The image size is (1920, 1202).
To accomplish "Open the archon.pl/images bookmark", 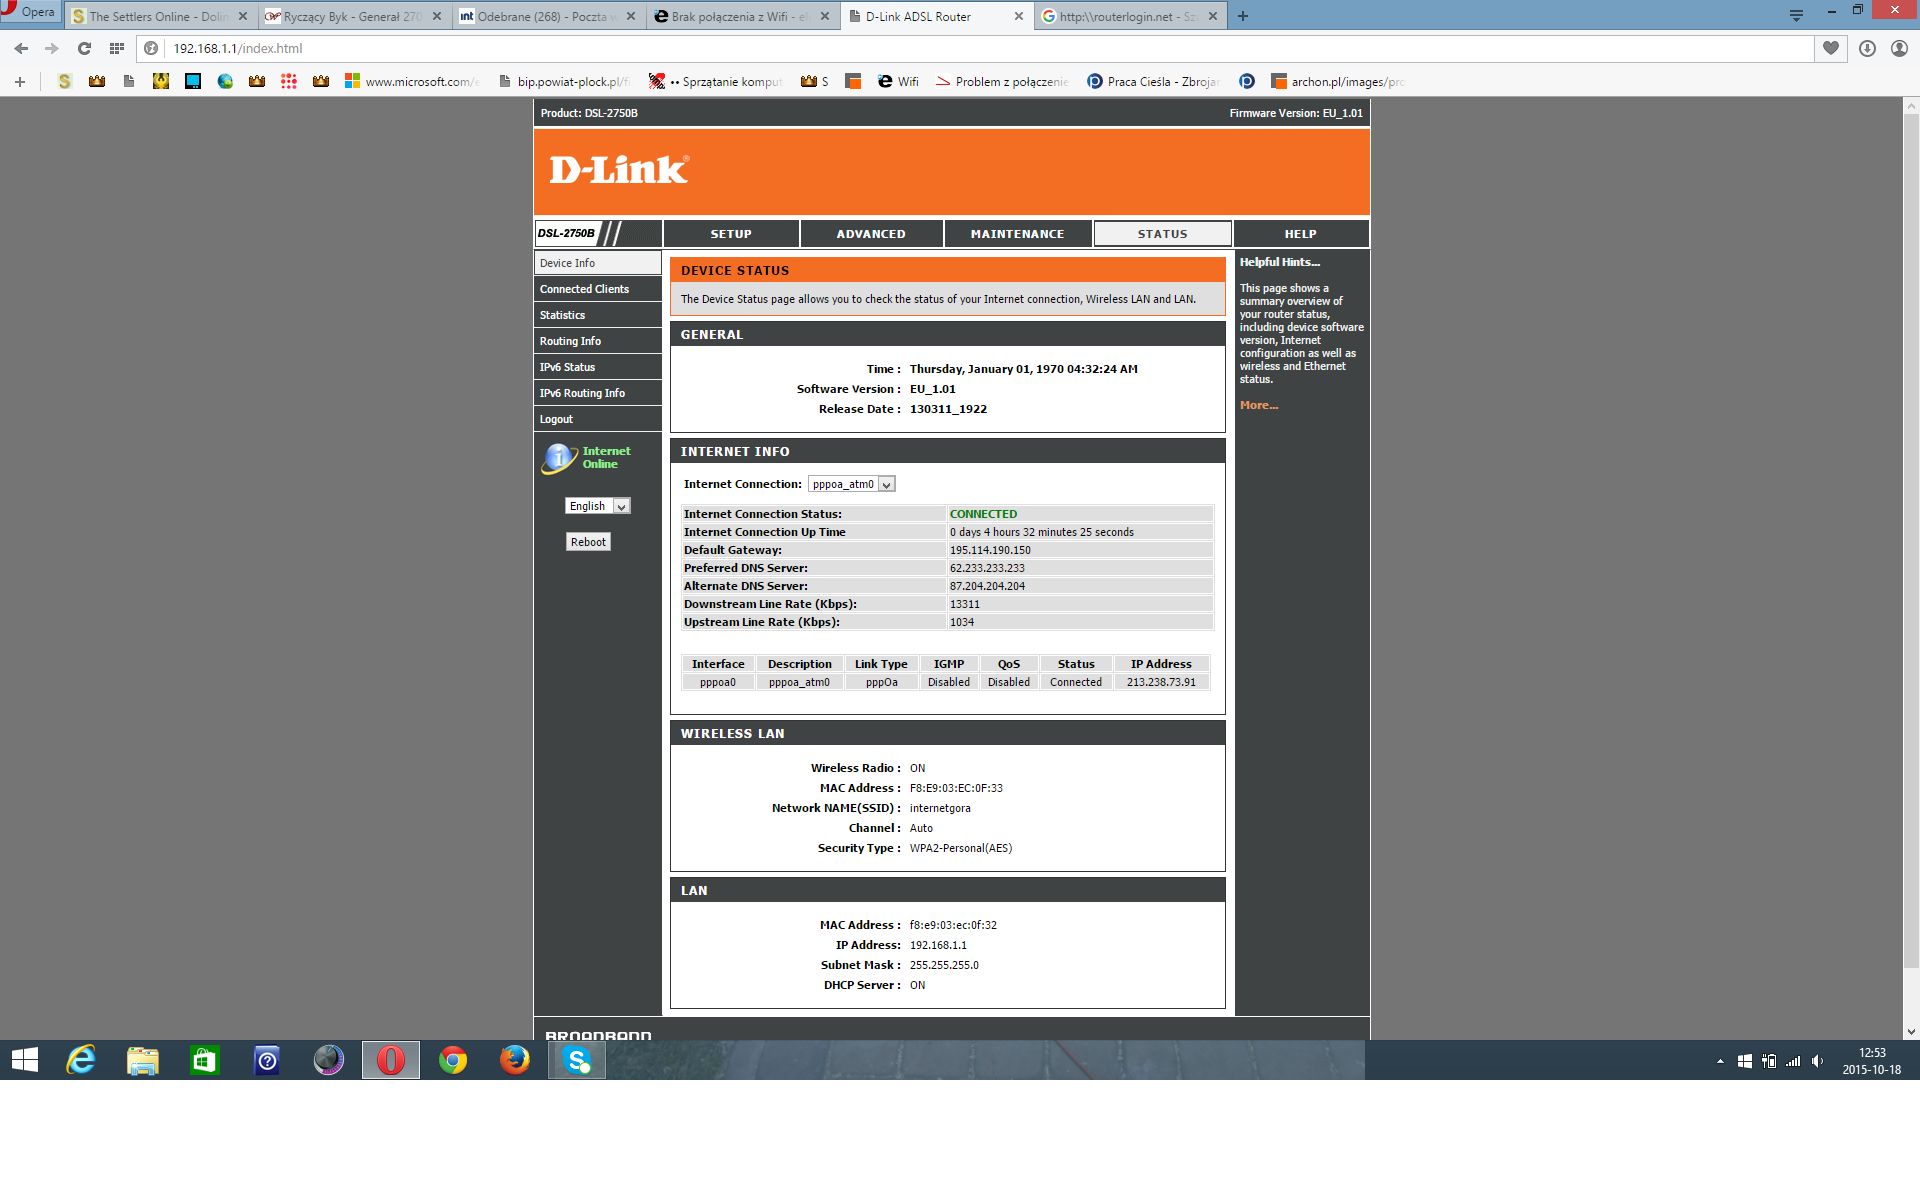I will click(x=1338, y=82).
